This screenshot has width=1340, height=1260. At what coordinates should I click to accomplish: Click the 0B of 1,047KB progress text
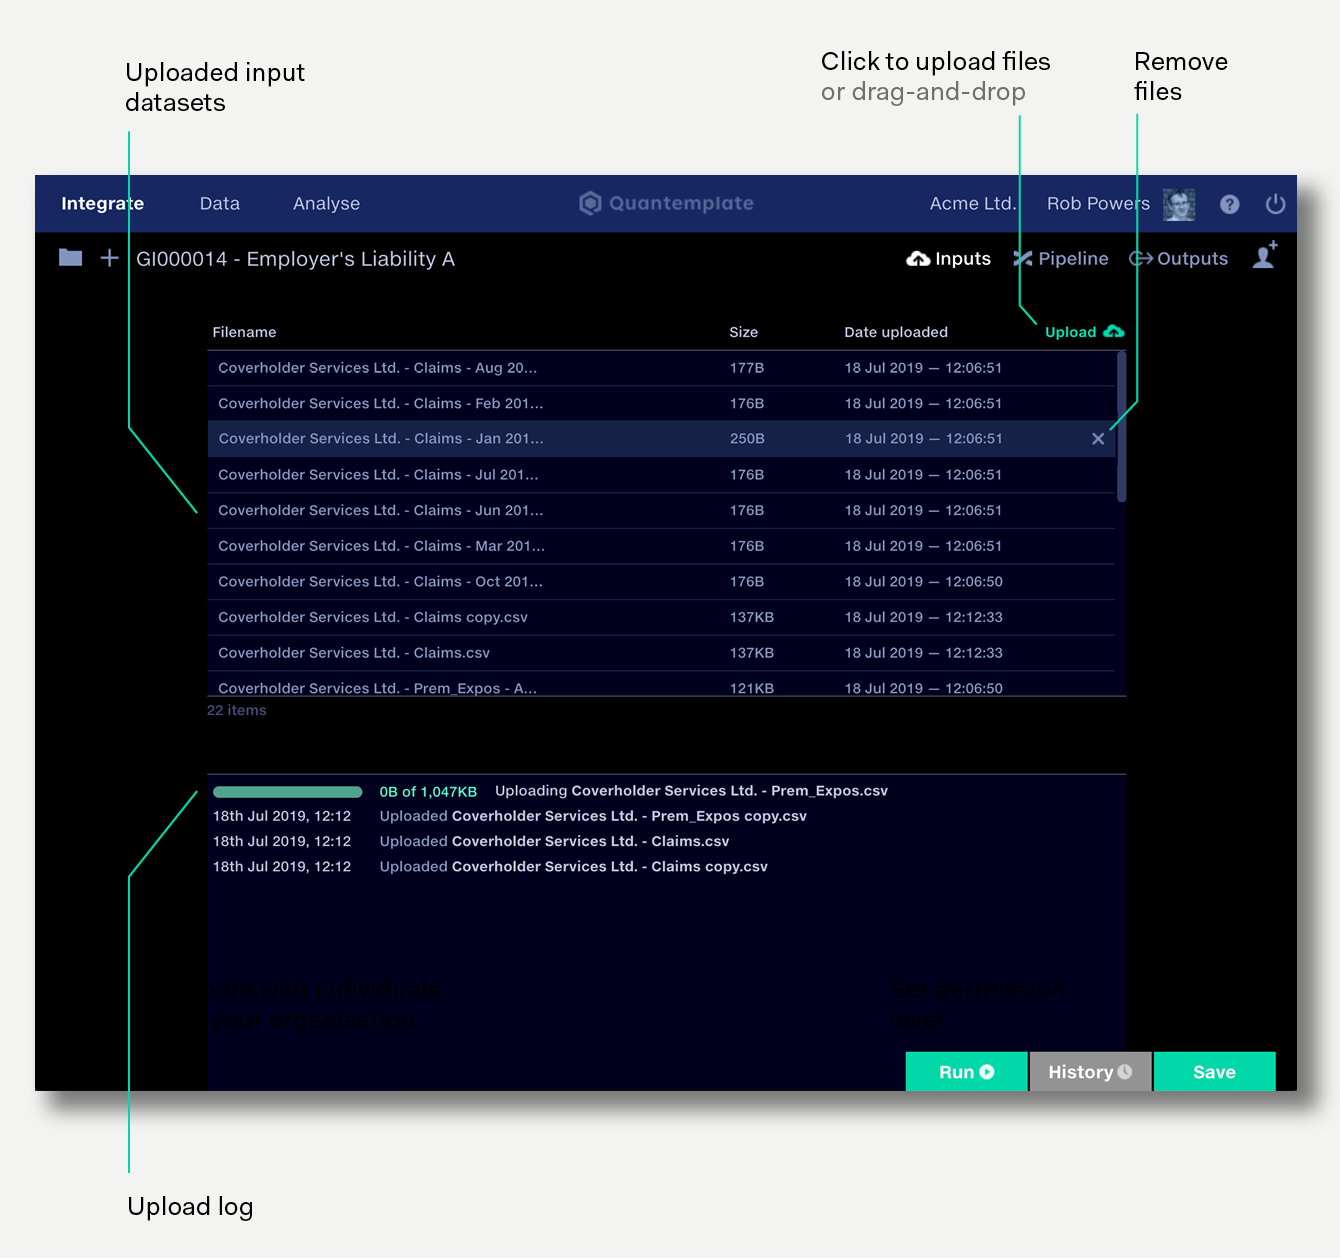coord(428,791)
